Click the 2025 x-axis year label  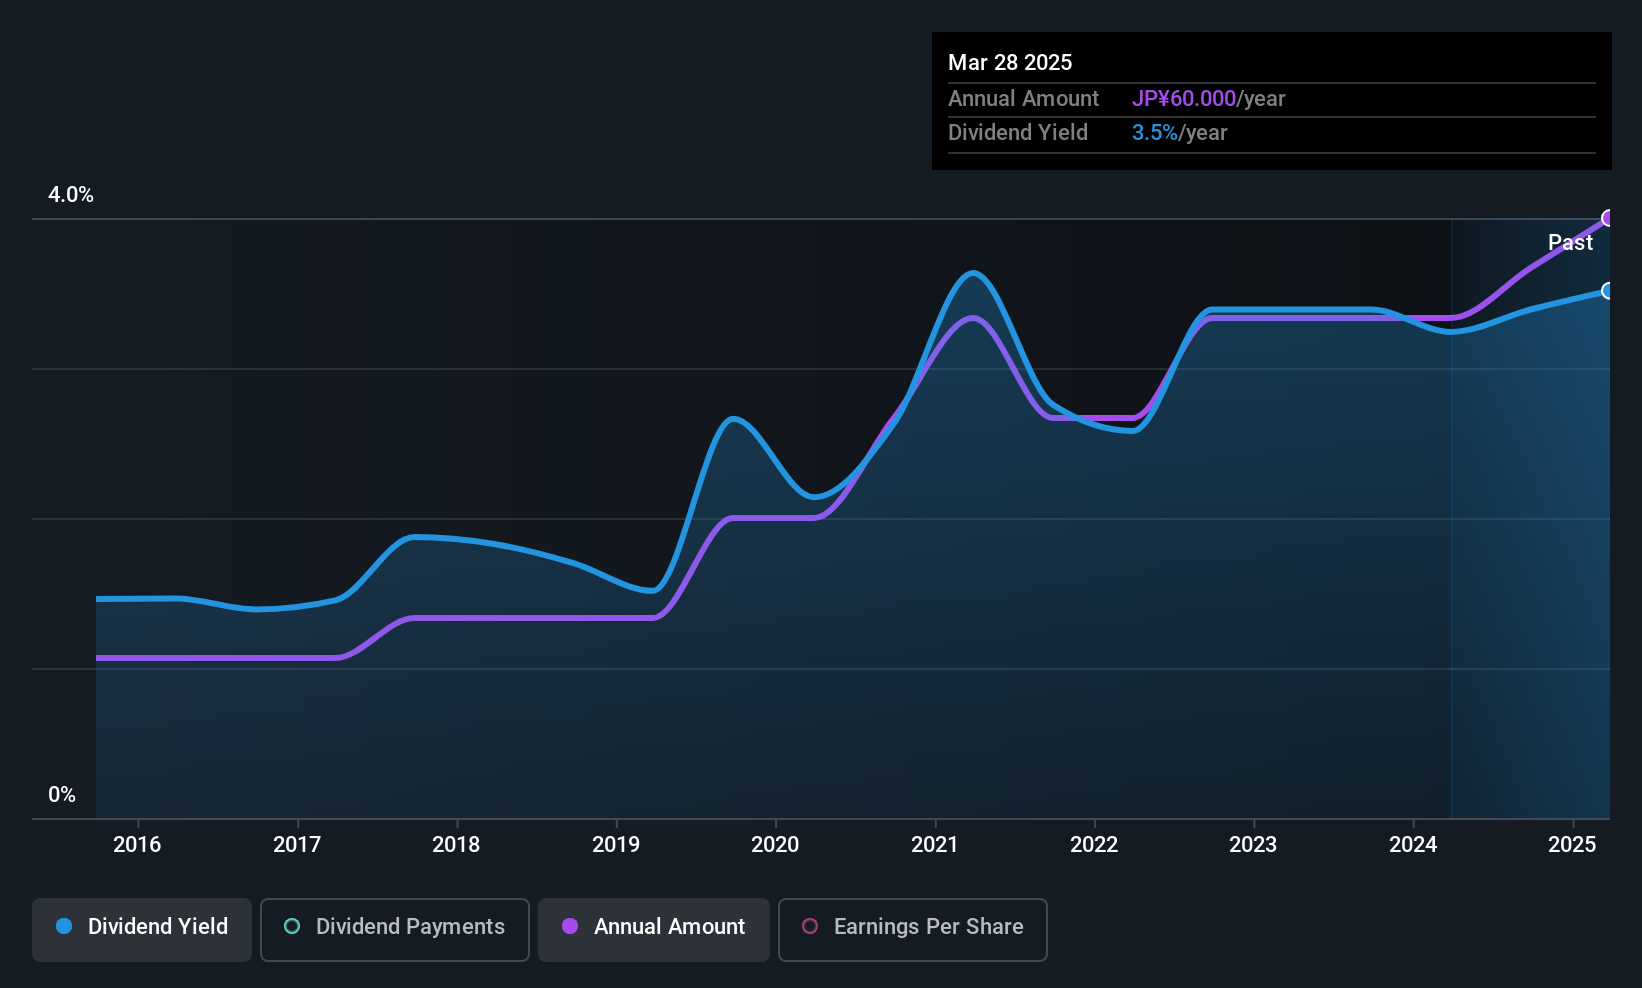pos(1572,845)
